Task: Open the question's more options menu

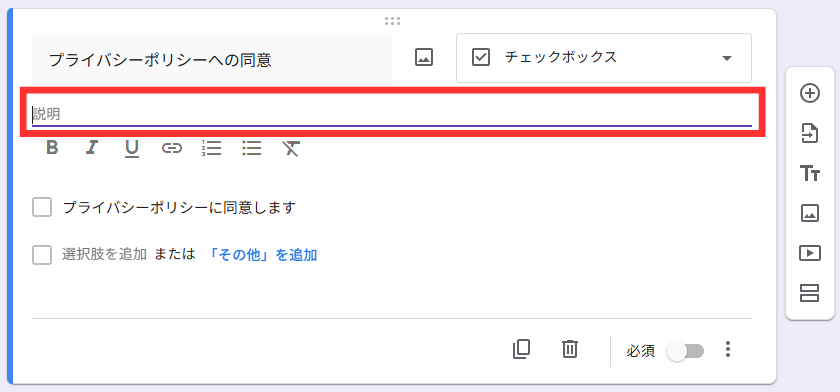Action: point(728,349)
